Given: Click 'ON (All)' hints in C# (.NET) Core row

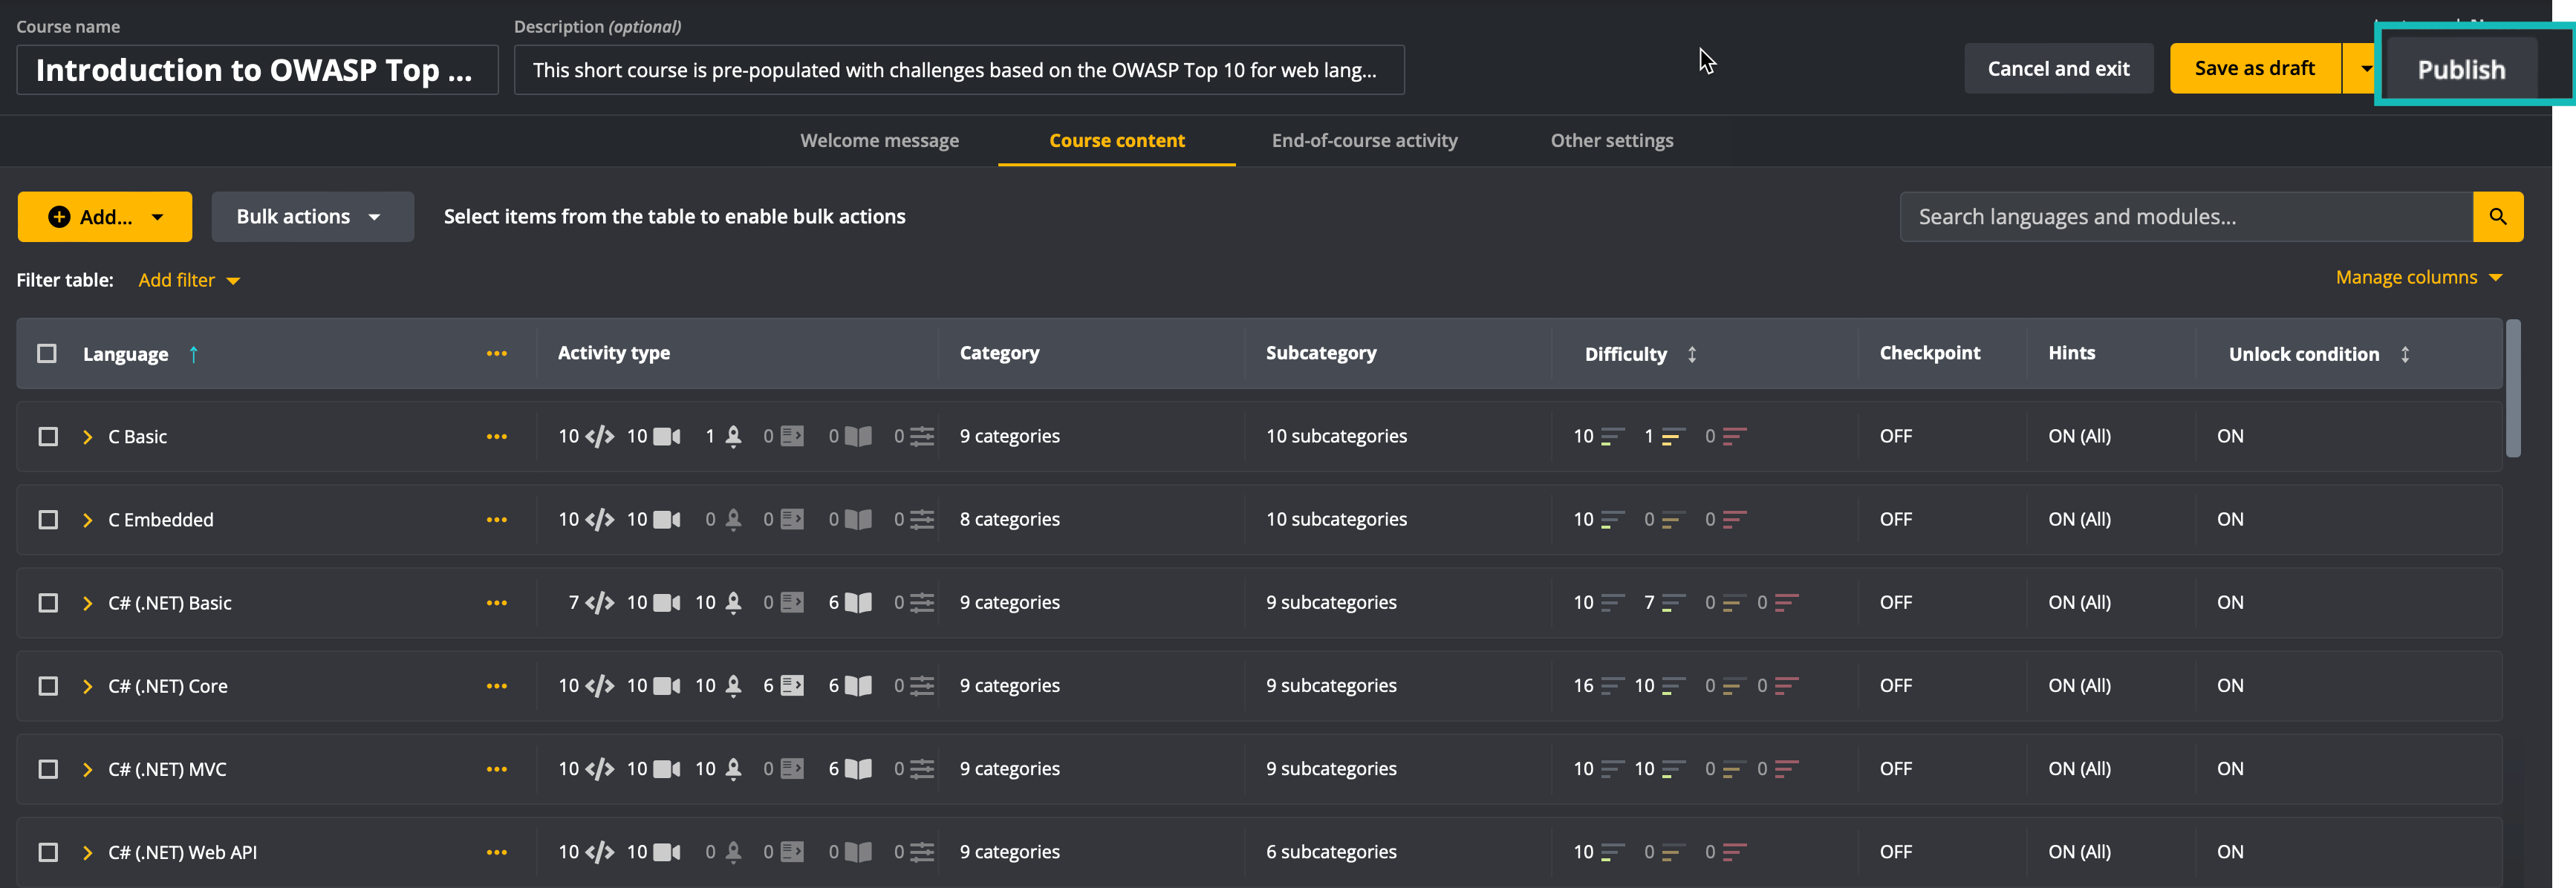Looking at the screenshot, I should (x=2079, y=685).
